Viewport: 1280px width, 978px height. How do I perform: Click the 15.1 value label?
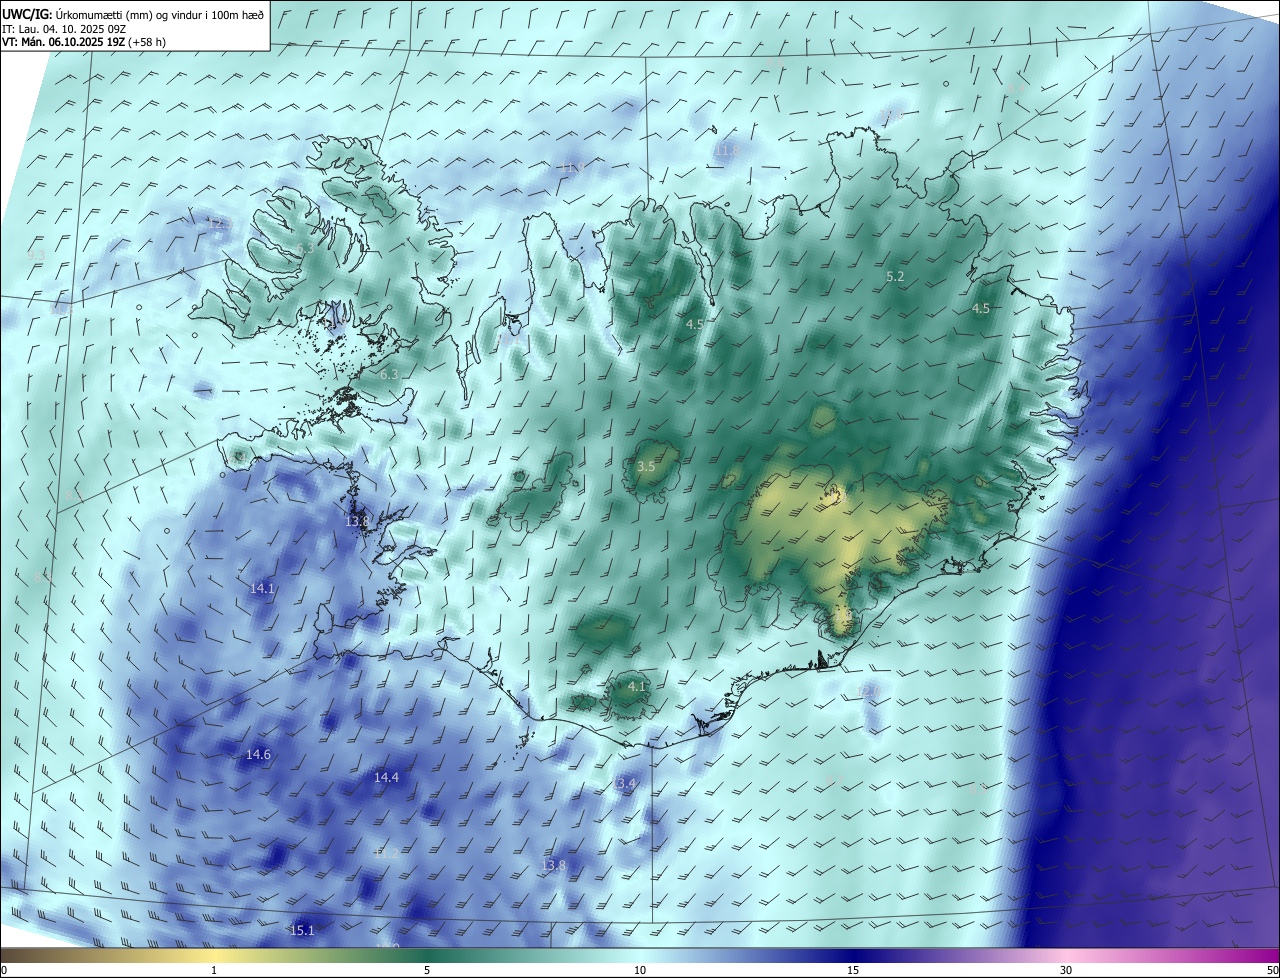click(x=302, y=930)
